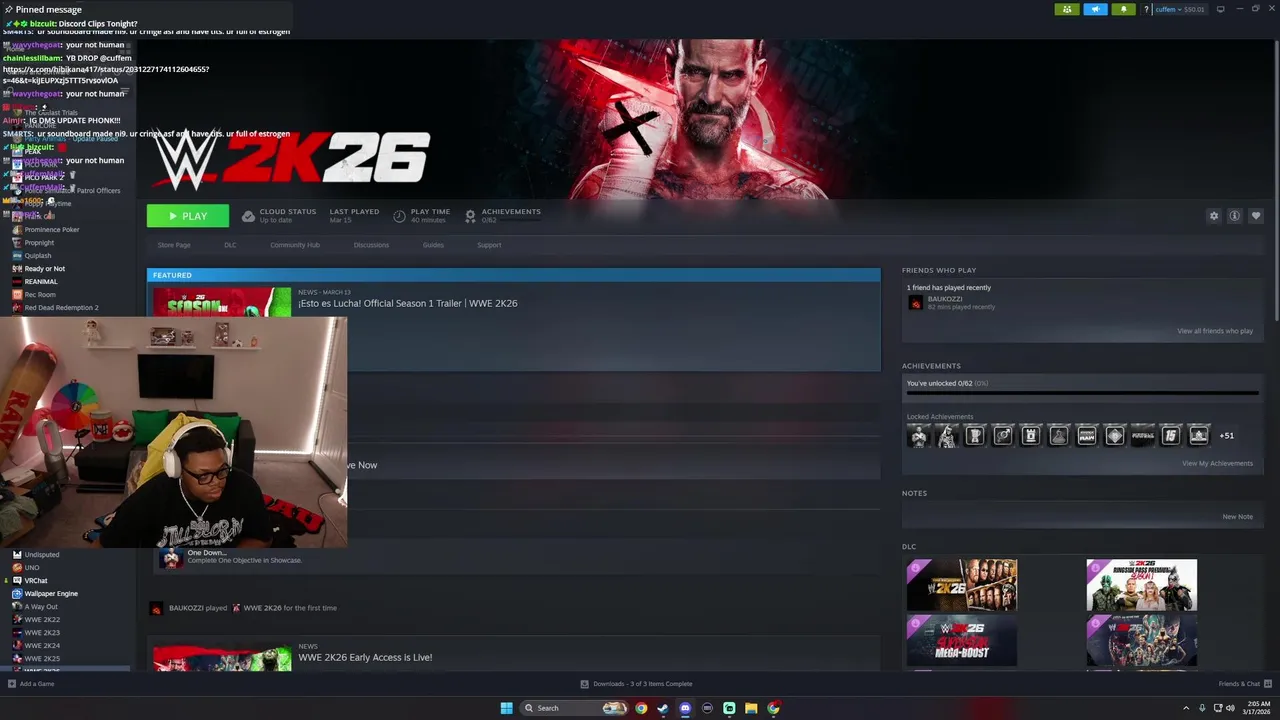Viewport: 1280px width, 720px height.
Task: Click the taskbar volume speaker icon
Action: pos(1230,708)
